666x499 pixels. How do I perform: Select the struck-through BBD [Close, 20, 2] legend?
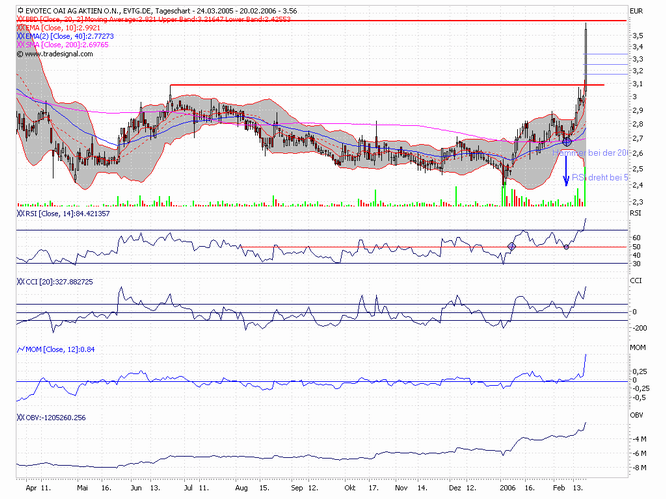158,20
